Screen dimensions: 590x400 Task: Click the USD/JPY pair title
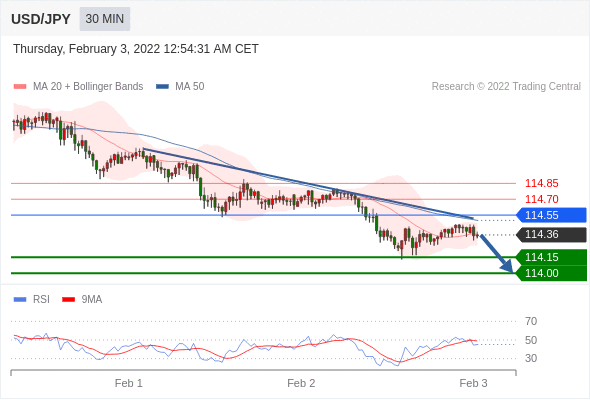coord(41,19)
